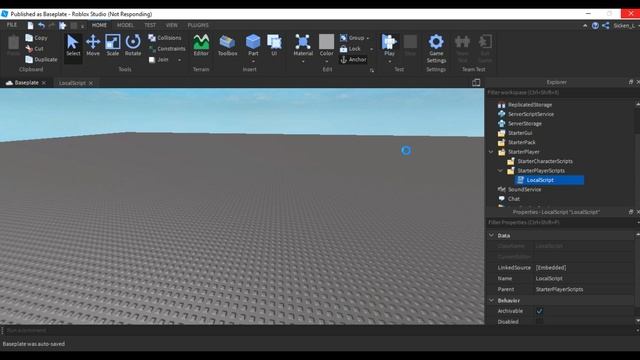Open the Color swatch picker
640x360 pixels.
pos(326,42)
